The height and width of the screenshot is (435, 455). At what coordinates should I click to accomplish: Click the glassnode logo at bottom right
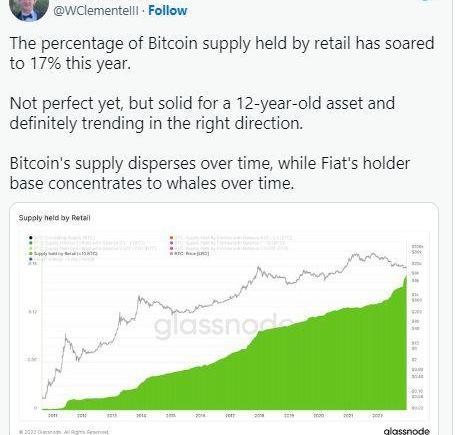pyautogui.click(x=406, y=431)
